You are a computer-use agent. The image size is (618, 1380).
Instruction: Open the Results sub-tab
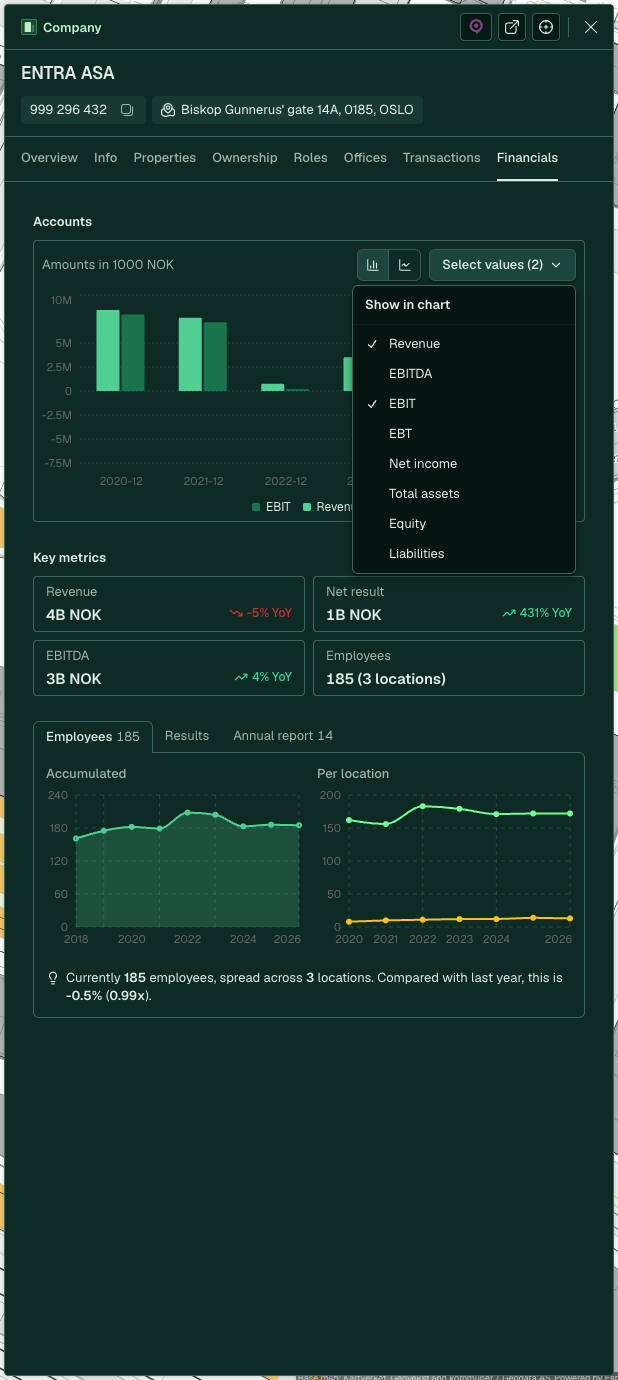(187, 736)
